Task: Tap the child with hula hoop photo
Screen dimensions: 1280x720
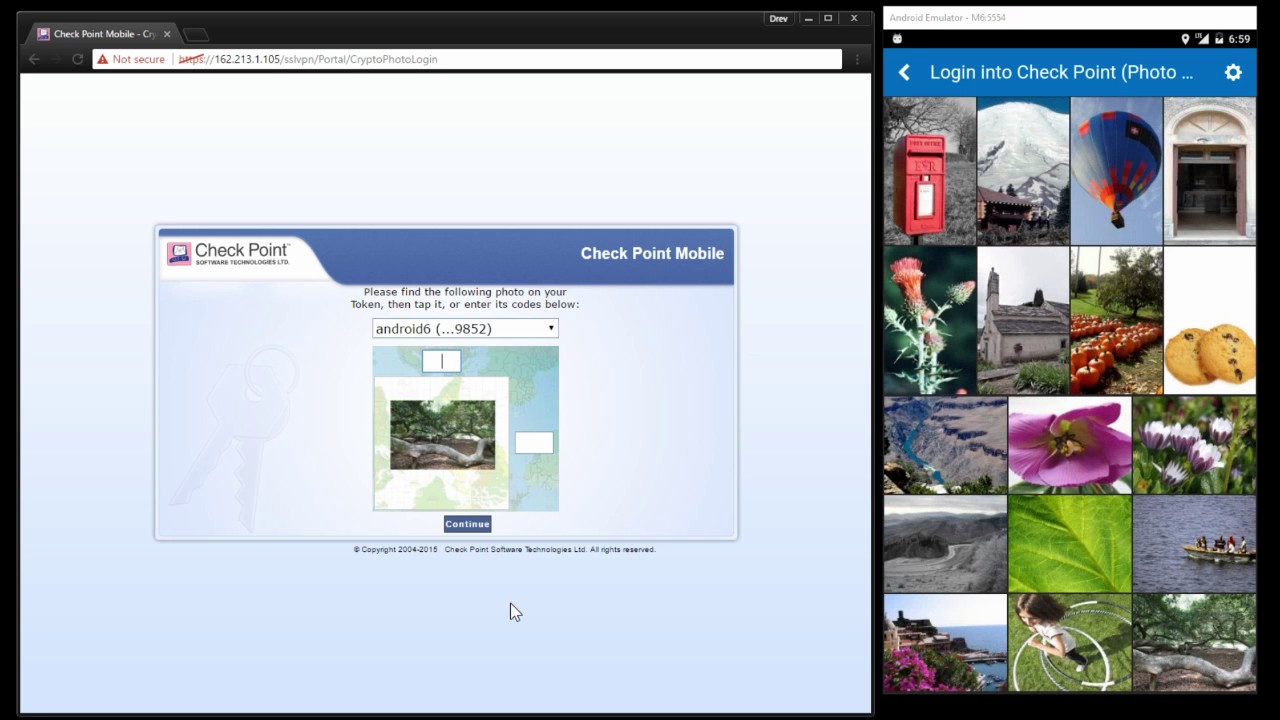Action: tap(1070, 643)
